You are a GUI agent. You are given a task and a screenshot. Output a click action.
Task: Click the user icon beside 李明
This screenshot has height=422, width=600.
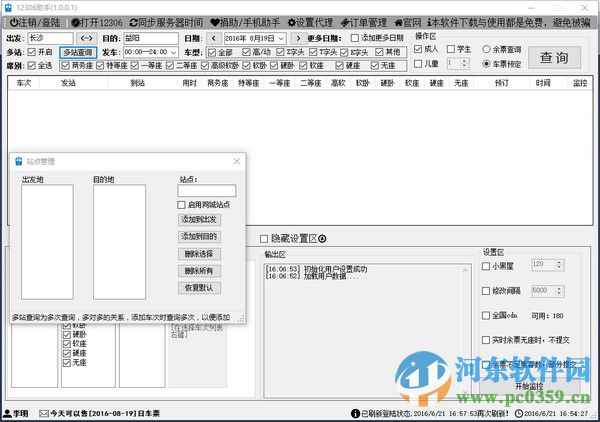click(7, 413)
